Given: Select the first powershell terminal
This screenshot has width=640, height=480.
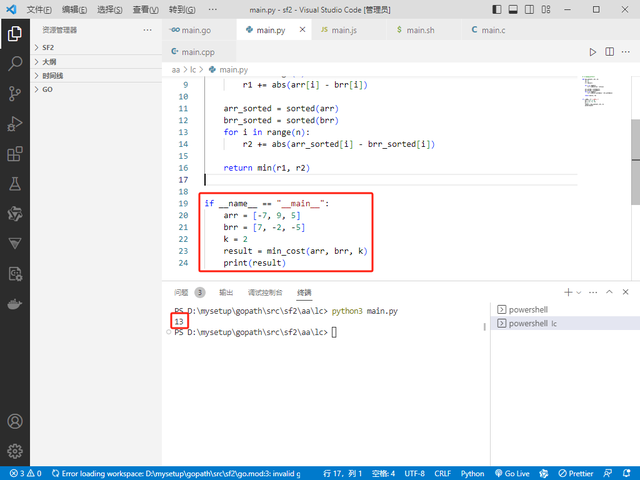Looking at the screenshot, I should [565, 309].
